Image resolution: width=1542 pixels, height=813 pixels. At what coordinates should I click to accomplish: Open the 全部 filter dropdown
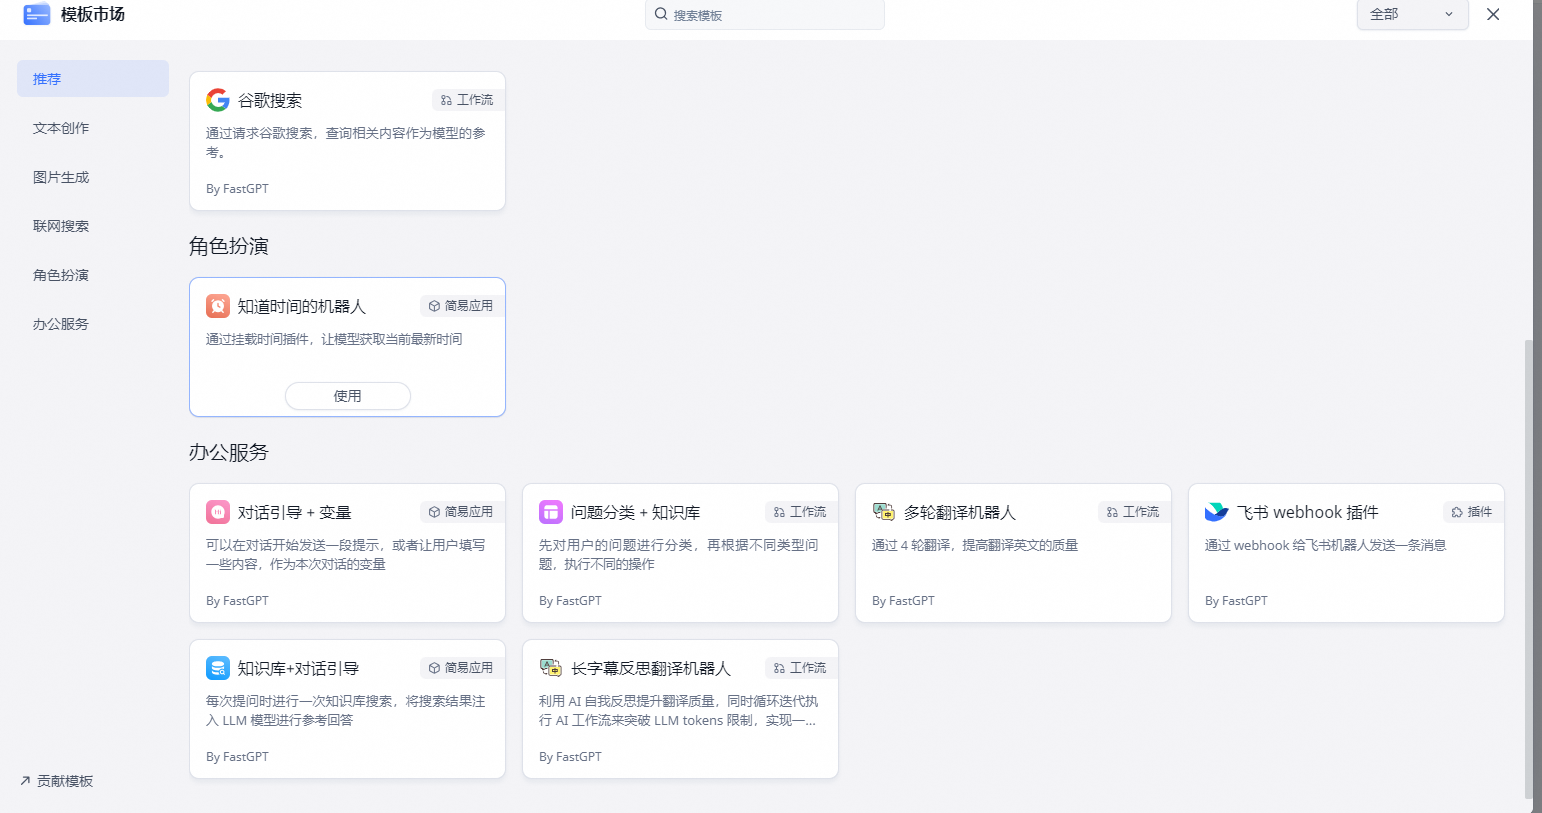coord(1412,15)
